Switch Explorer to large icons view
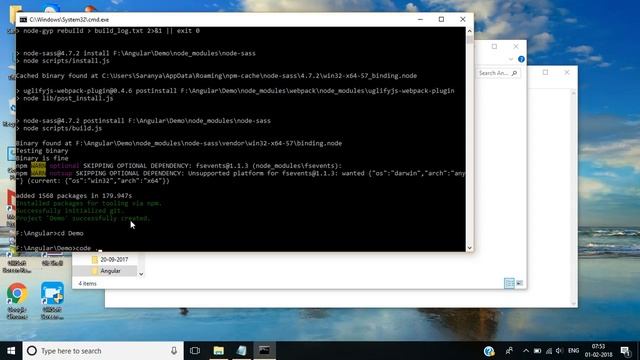Screen dimensions: 640x360 (x=520, y=283)
